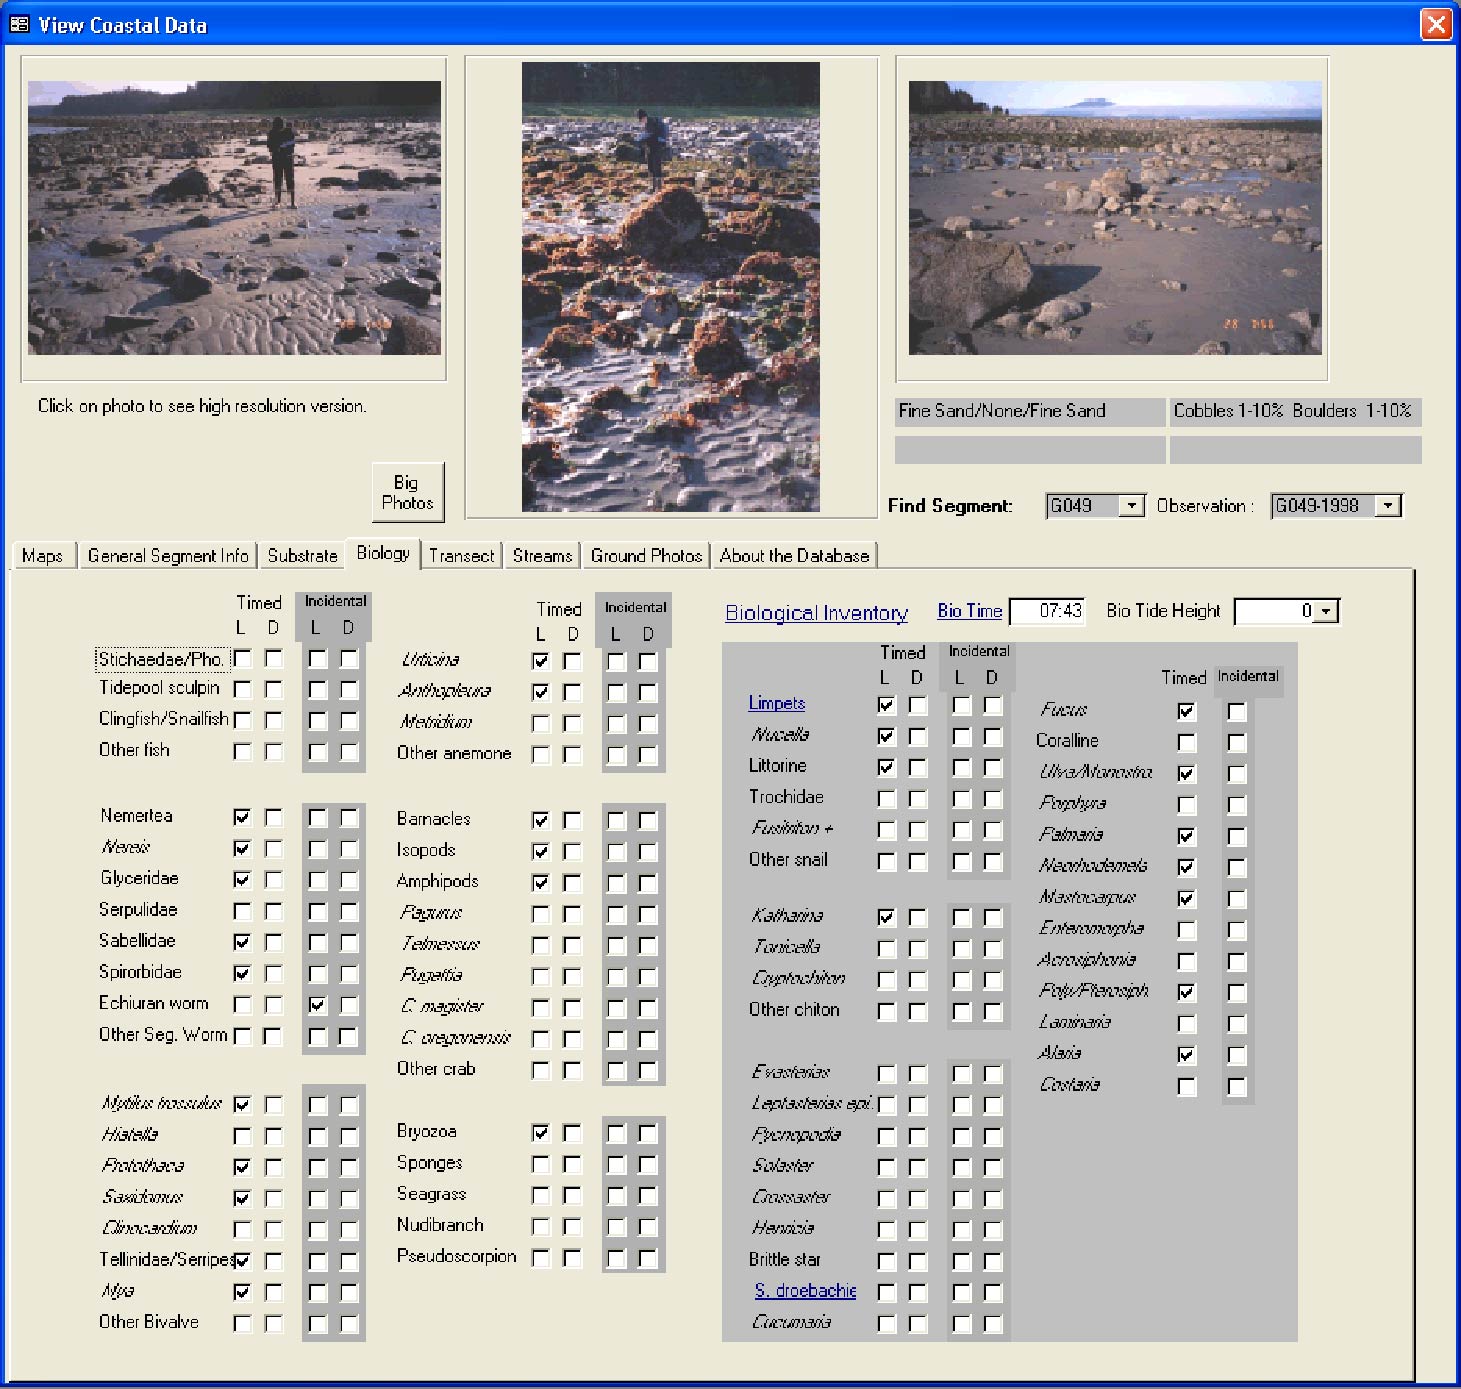Check Seagrass Timed L checkbox
This screenshot has width=1461, height=1389.
coord(541,1195)
